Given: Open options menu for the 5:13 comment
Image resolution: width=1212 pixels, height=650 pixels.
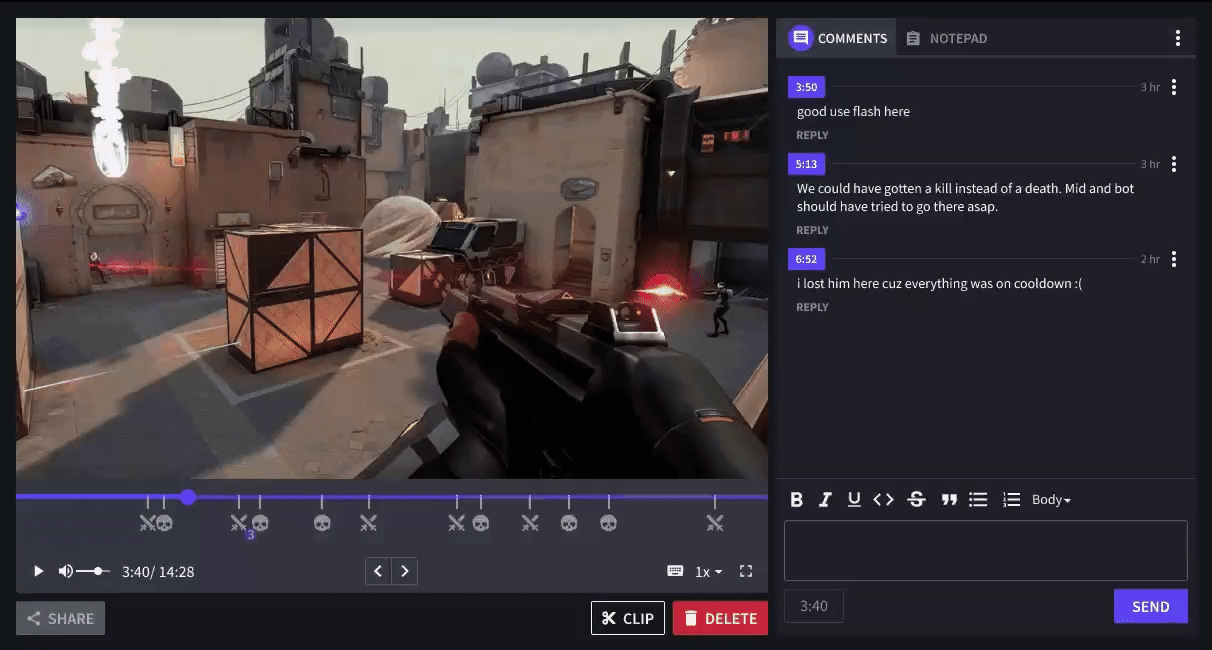Looking at the screenshot, I should pos(1173,164).
